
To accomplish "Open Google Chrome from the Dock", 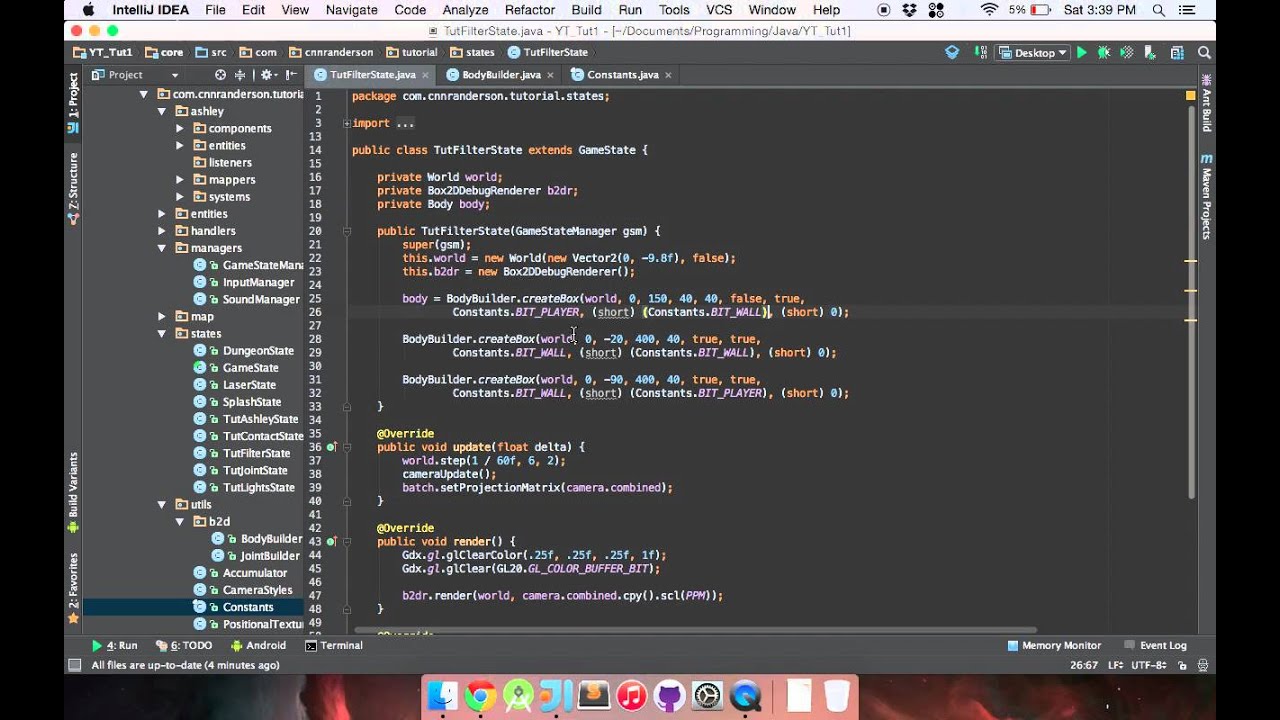I will (480, 696).
